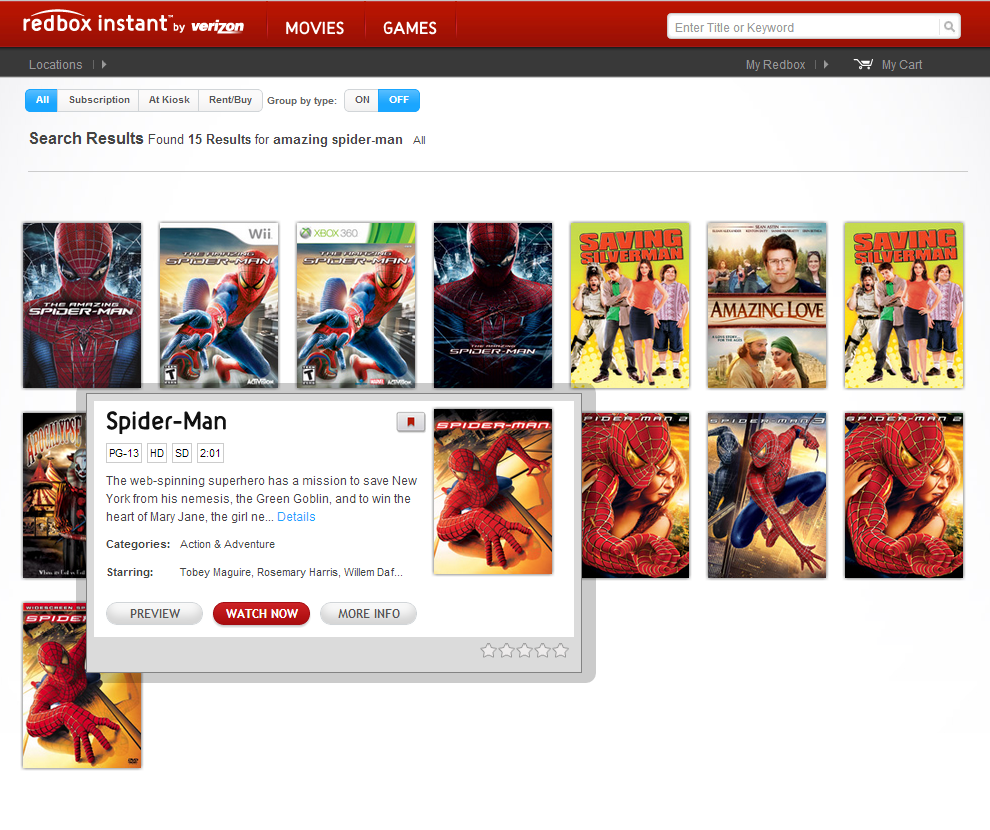This screenshot has width=990, height=830.
Task: Expand the Locations arrow
Action: point(104,64)
